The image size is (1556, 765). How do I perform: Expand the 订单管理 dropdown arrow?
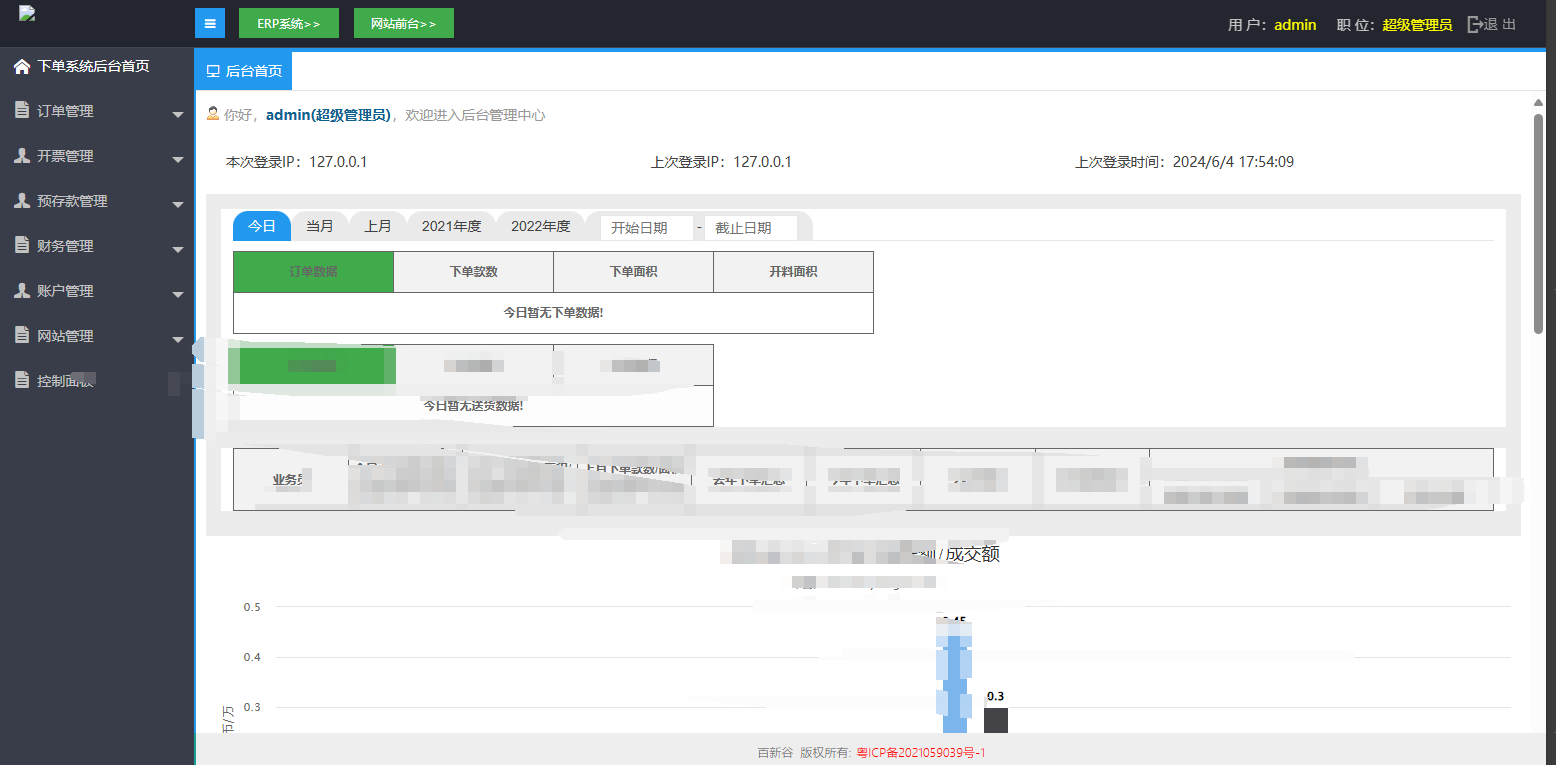(178, 114)
